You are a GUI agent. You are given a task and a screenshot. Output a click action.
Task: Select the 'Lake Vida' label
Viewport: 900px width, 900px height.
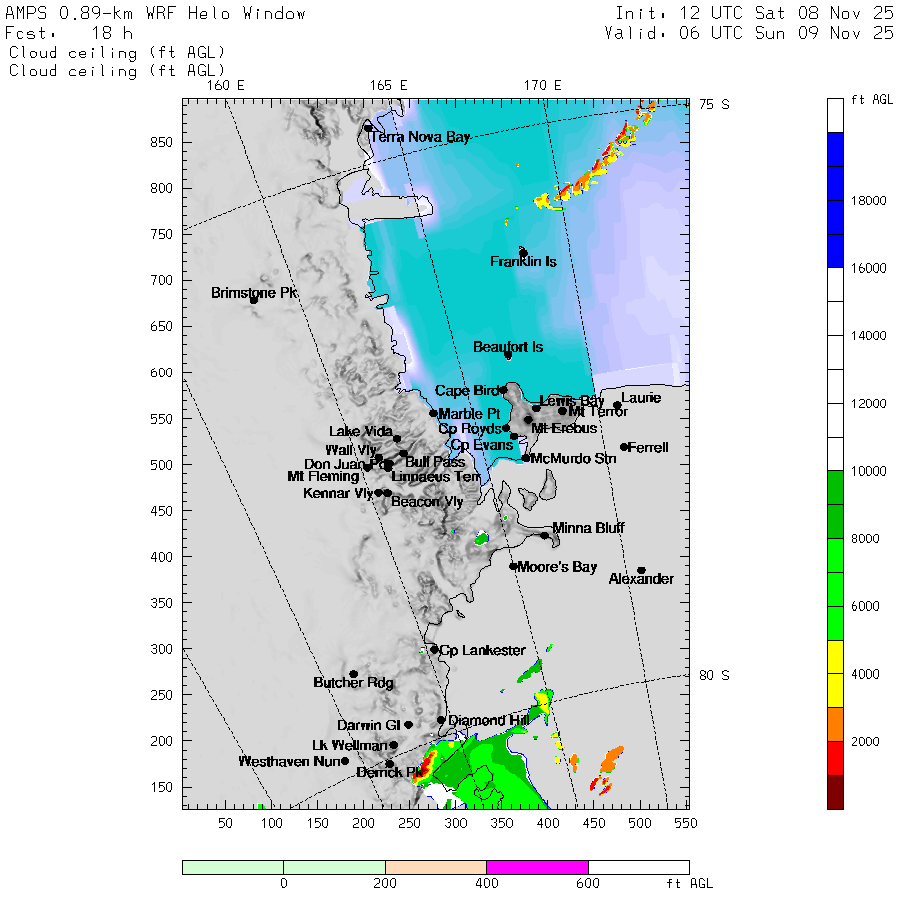360,431
